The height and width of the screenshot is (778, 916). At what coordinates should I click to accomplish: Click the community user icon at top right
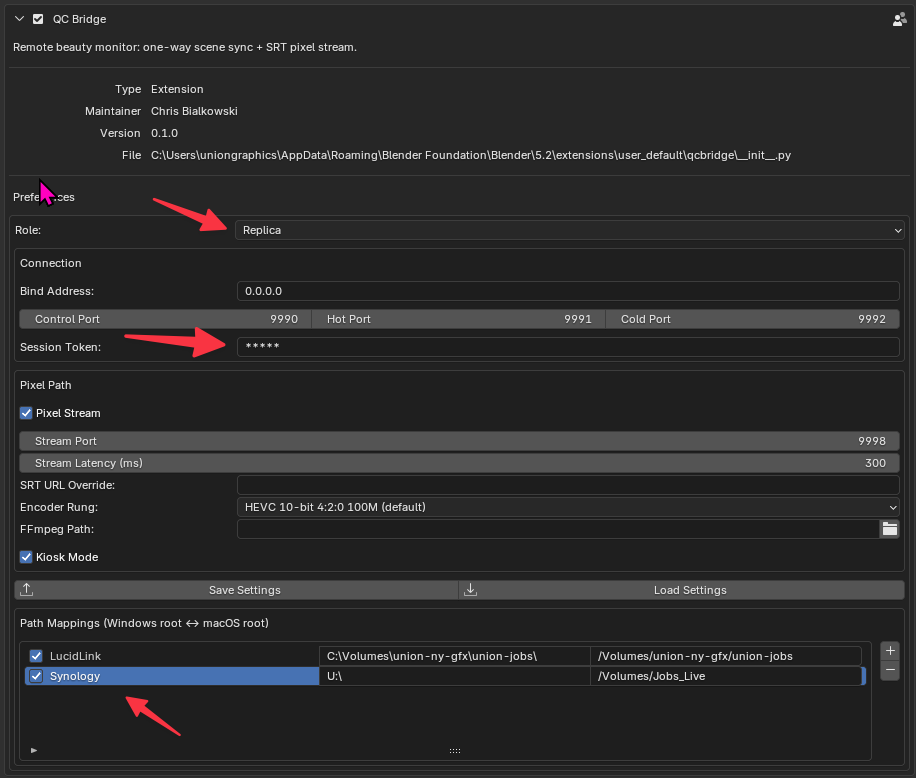[x=900, y=20]
